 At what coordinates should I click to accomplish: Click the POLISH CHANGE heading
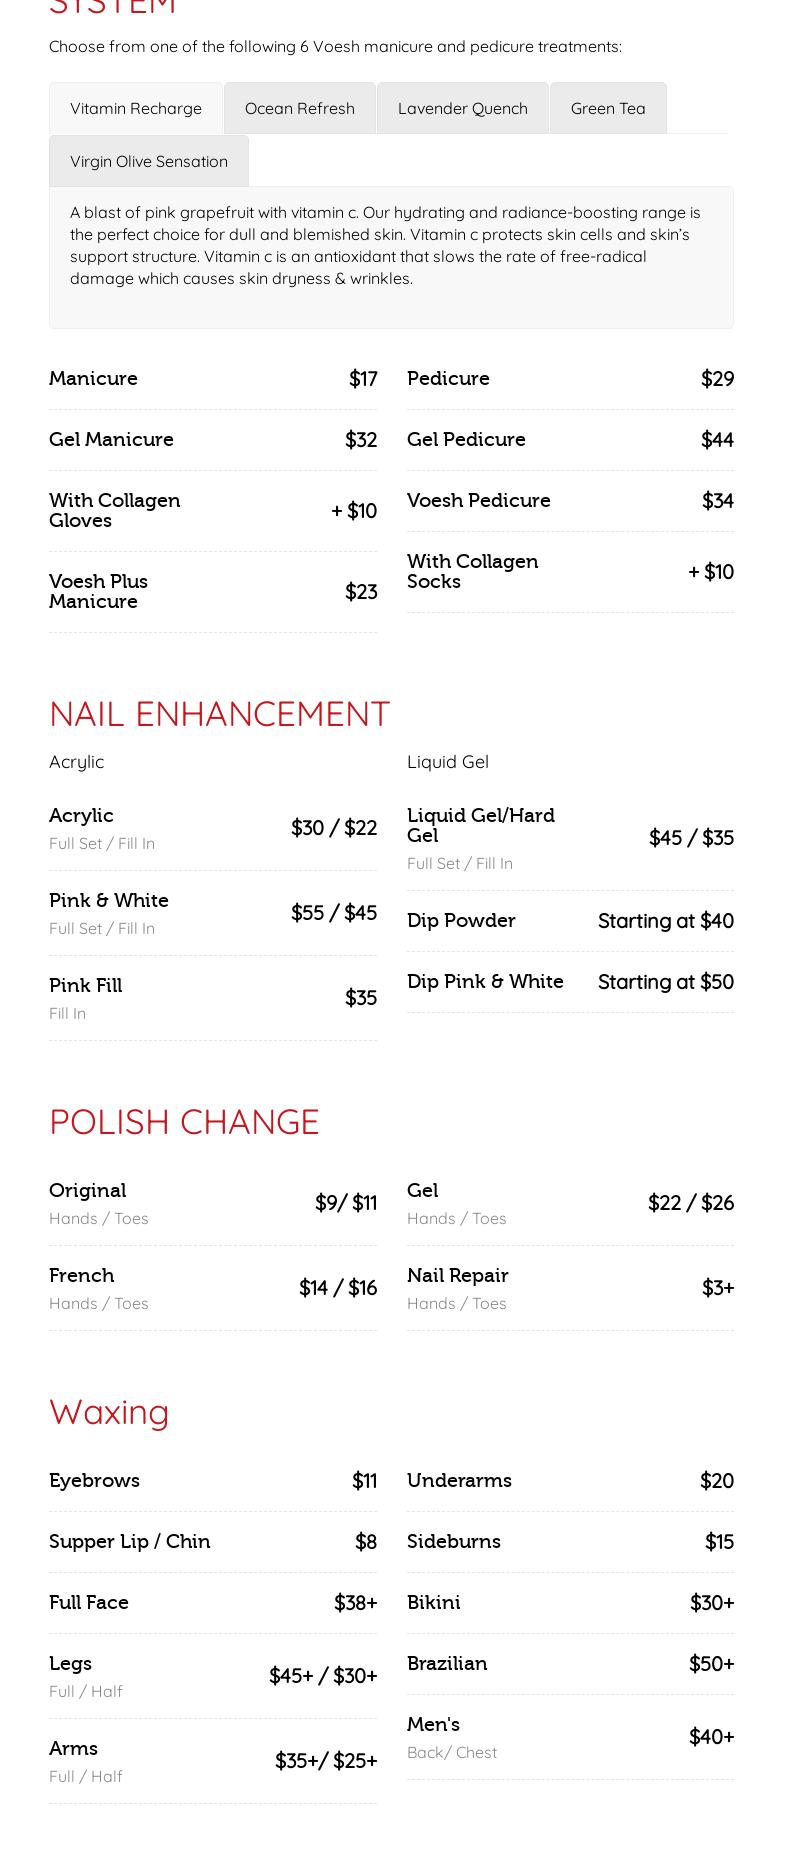[x=184, y=1122]
